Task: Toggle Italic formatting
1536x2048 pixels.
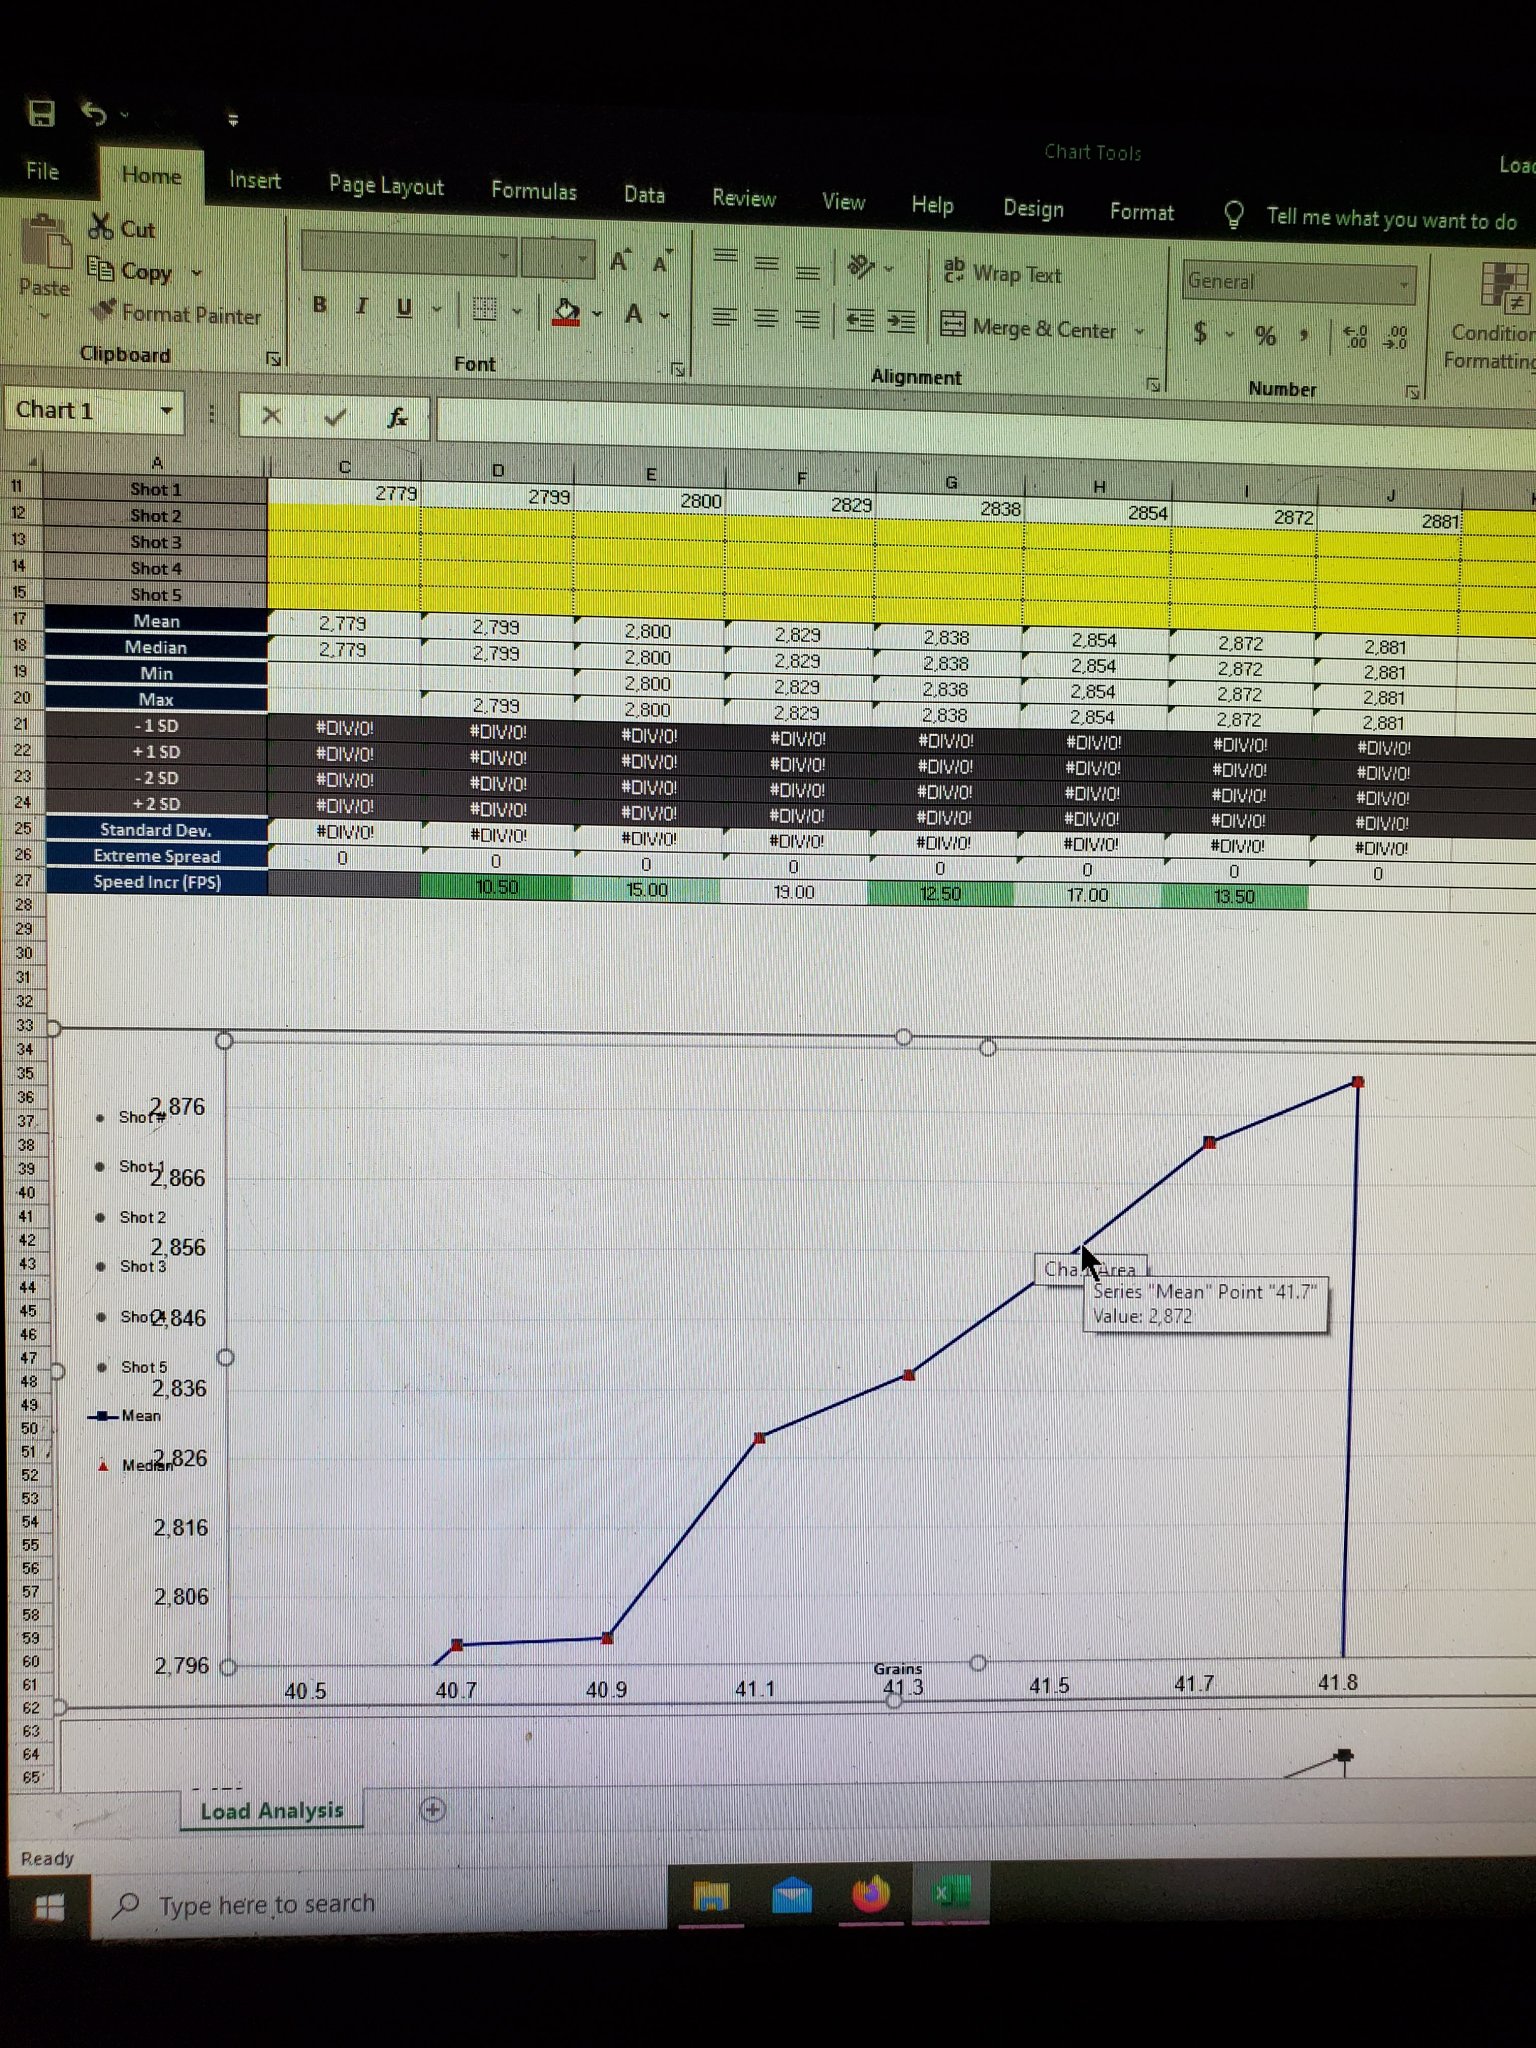Action: pos(361,306)
